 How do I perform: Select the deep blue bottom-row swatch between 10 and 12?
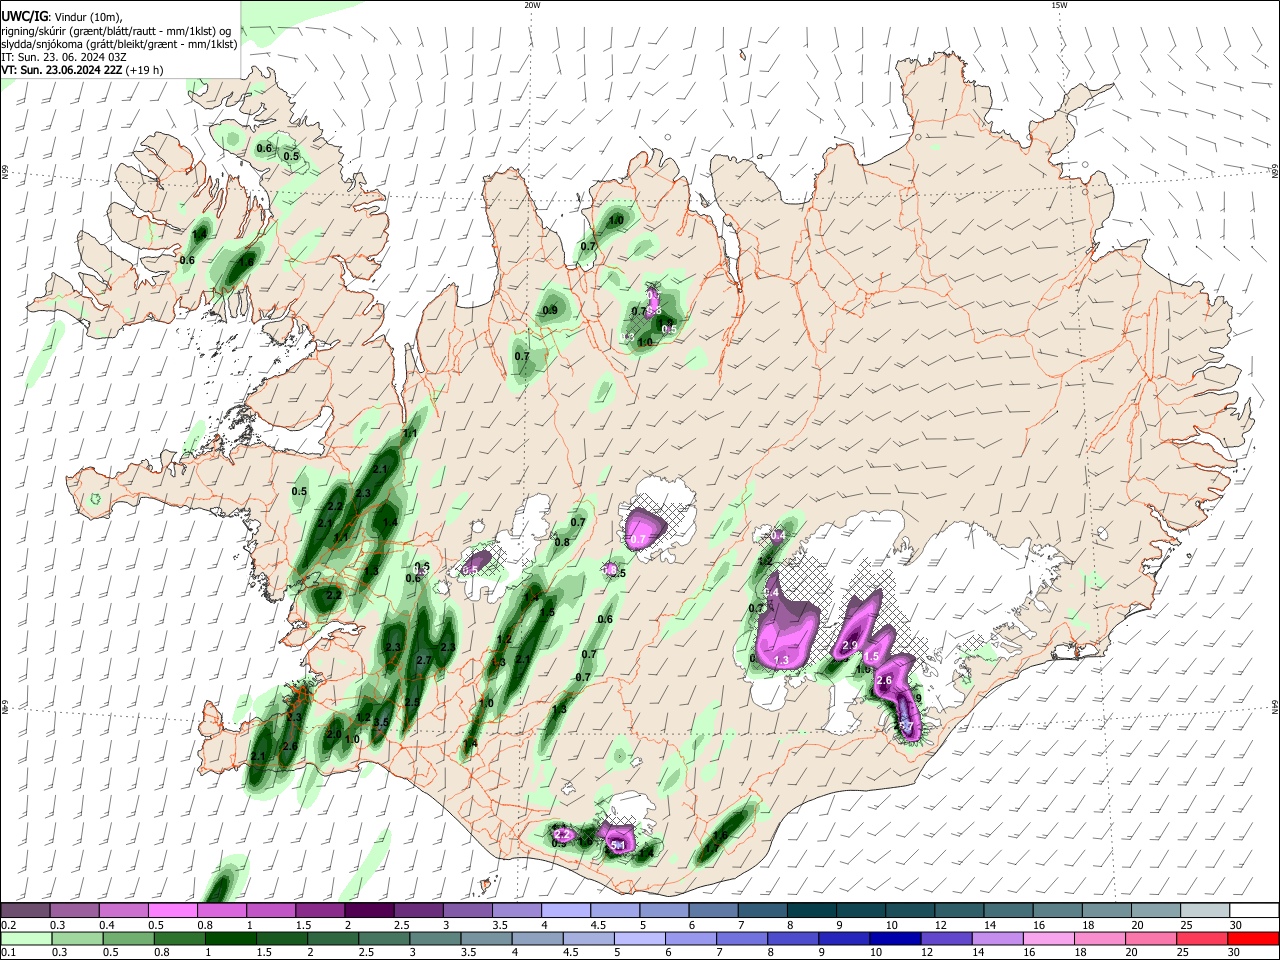896,939
